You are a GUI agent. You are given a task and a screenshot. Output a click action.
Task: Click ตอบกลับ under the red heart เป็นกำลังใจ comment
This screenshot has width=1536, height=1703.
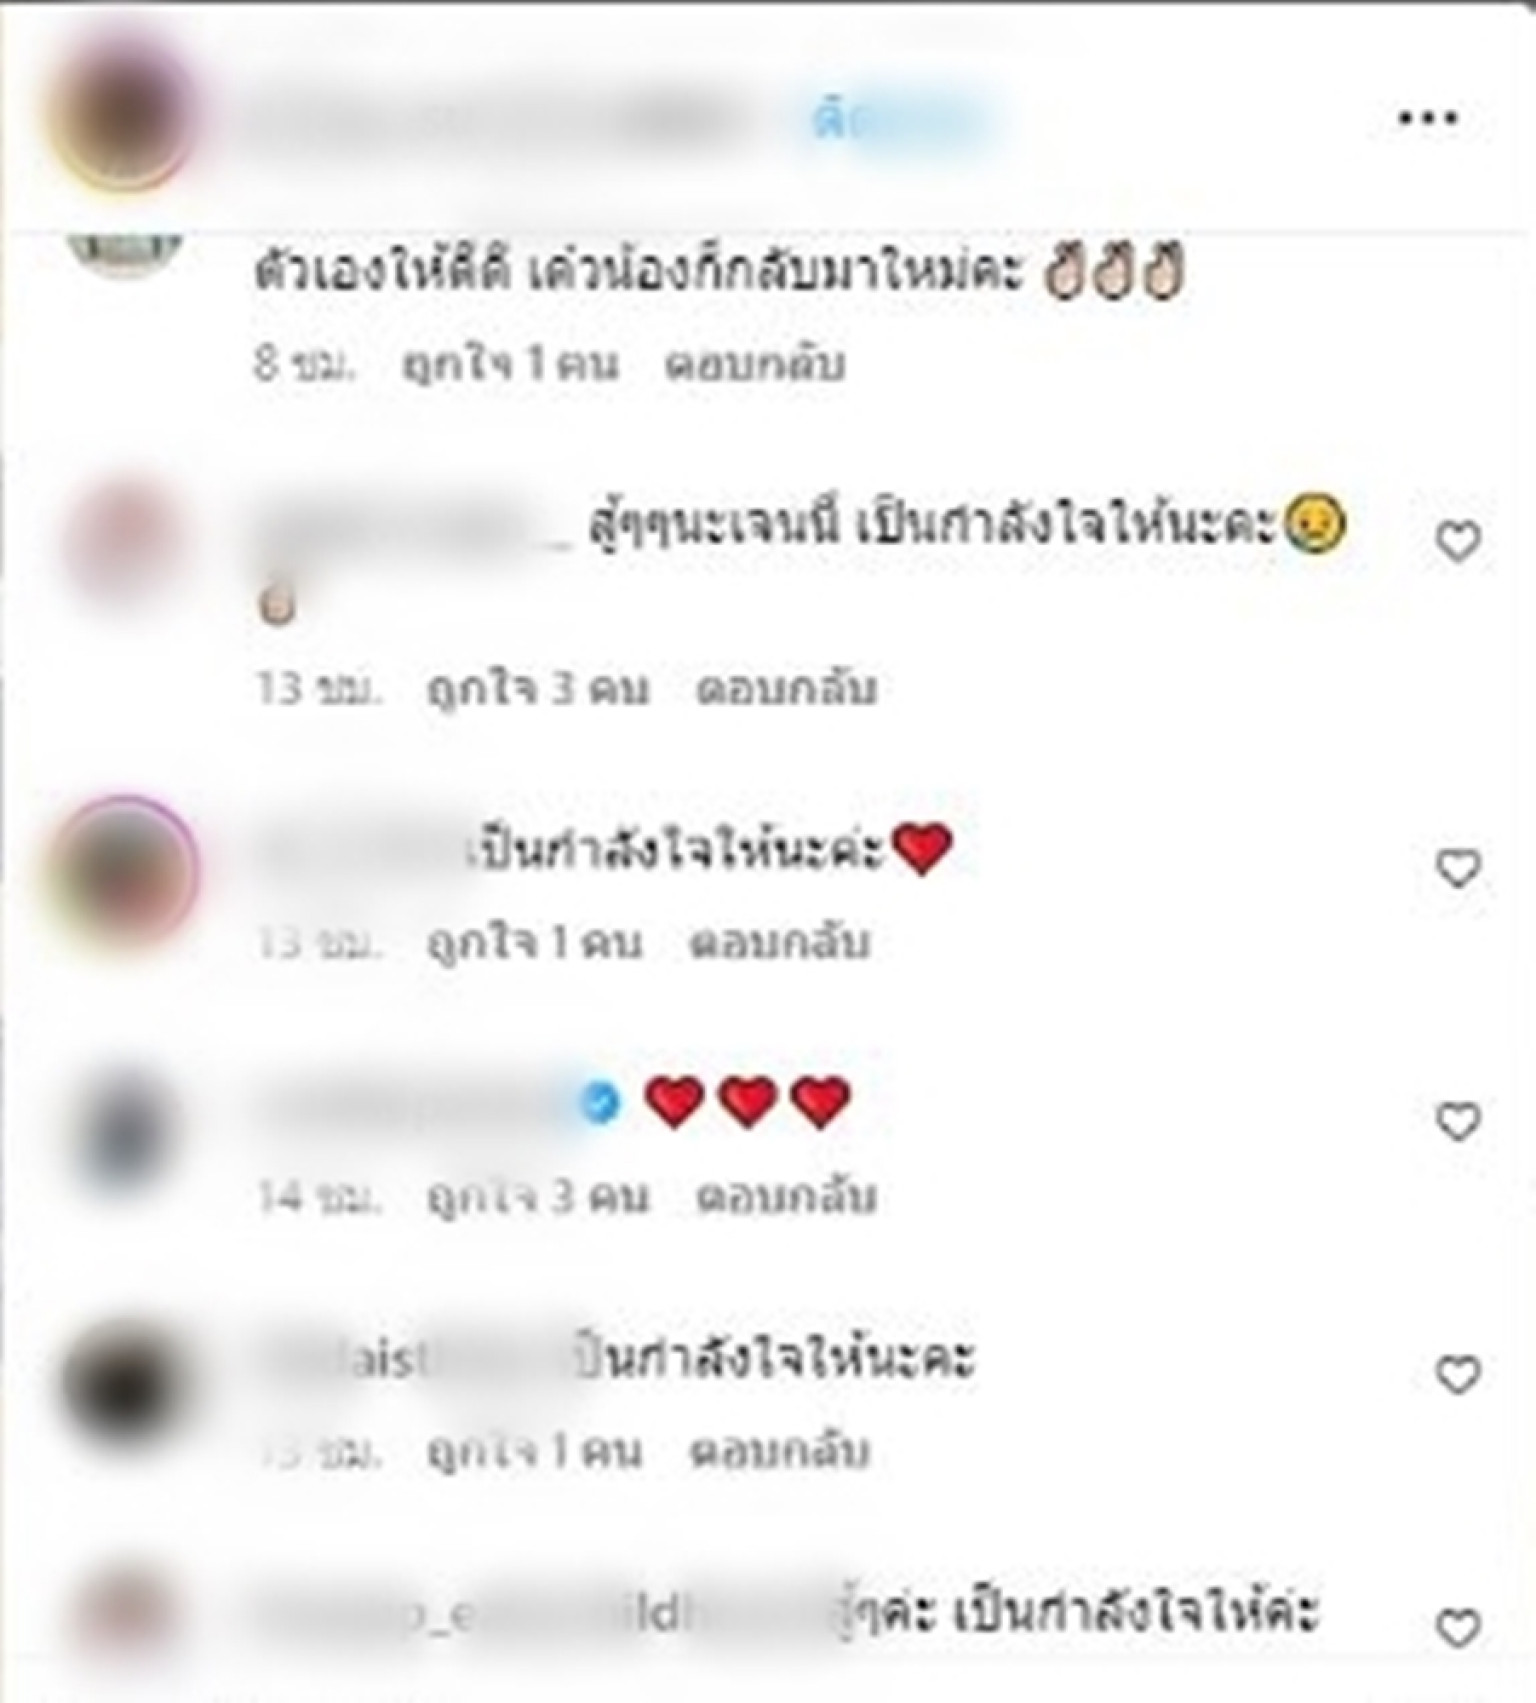click(x=780, y=943)
